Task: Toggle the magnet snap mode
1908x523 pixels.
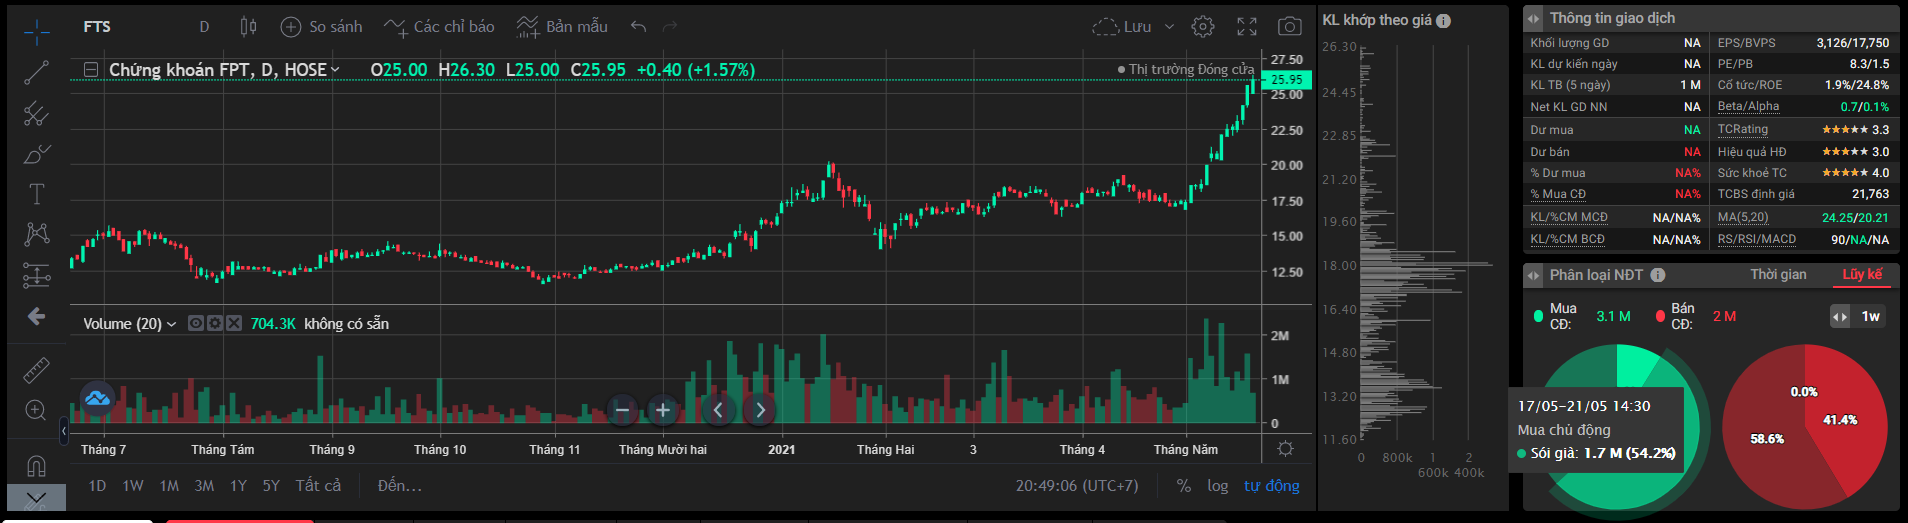Action: click(x=37, y=466)
